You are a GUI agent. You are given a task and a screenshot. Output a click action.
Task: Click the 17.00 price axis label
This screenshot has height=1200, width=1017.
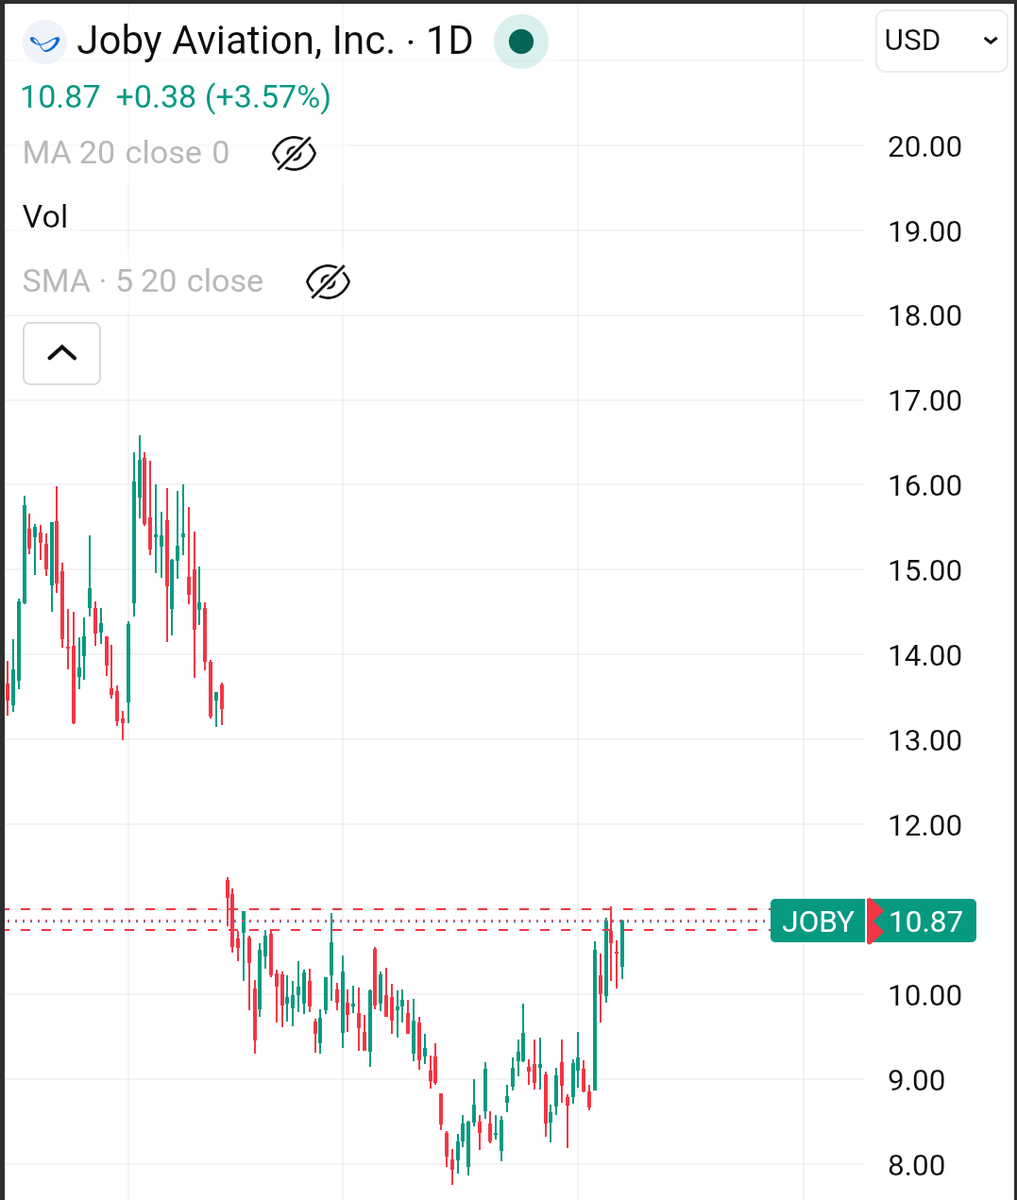[x=925, y=401]
